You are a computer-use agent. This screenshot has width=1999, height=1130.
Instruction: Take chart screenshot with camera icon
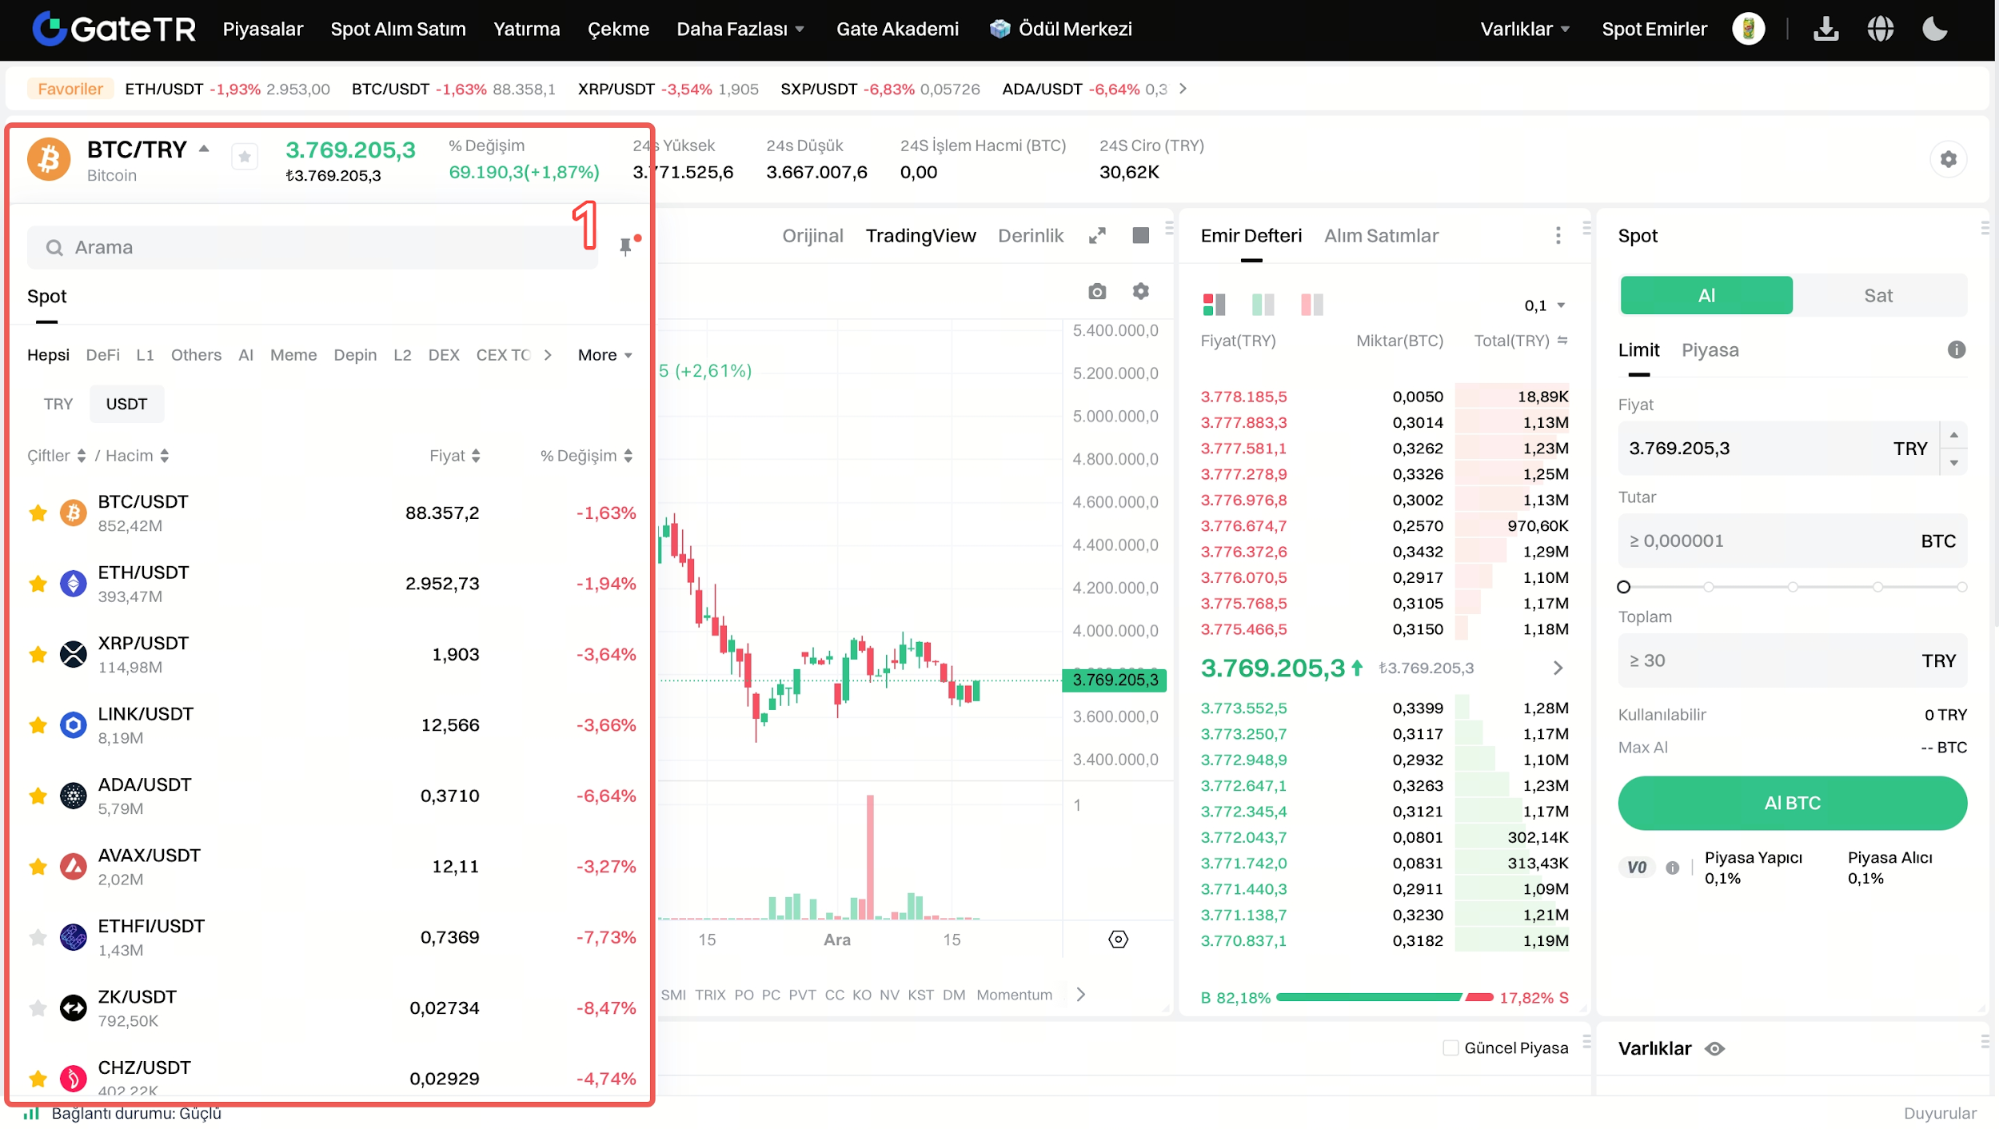(x=1097, y=291)
